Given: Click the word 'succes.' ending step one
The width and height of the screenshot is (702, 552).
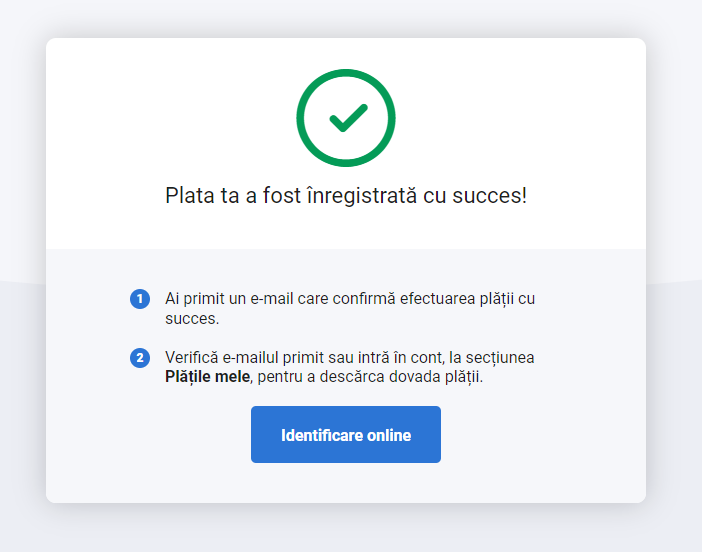Looking at the screenshot, I should (192, 319).
